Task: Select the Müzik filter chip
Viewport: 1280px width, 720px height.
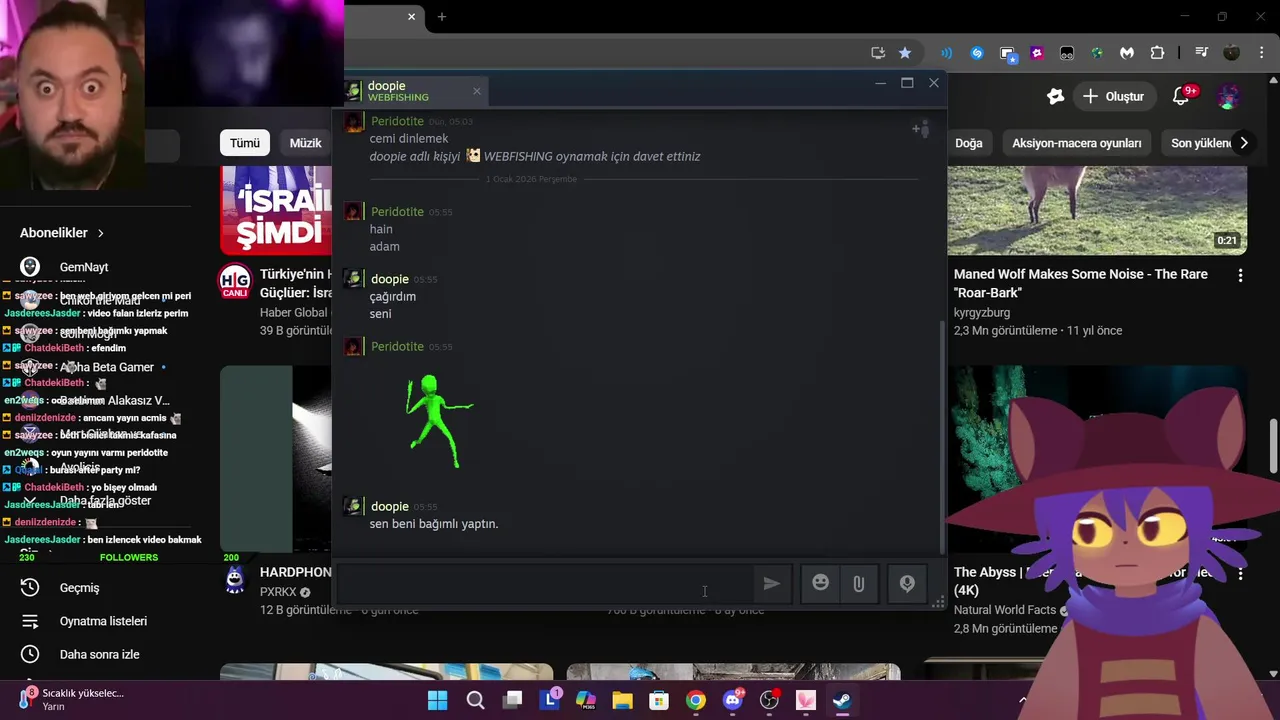Action: (305, 143)
